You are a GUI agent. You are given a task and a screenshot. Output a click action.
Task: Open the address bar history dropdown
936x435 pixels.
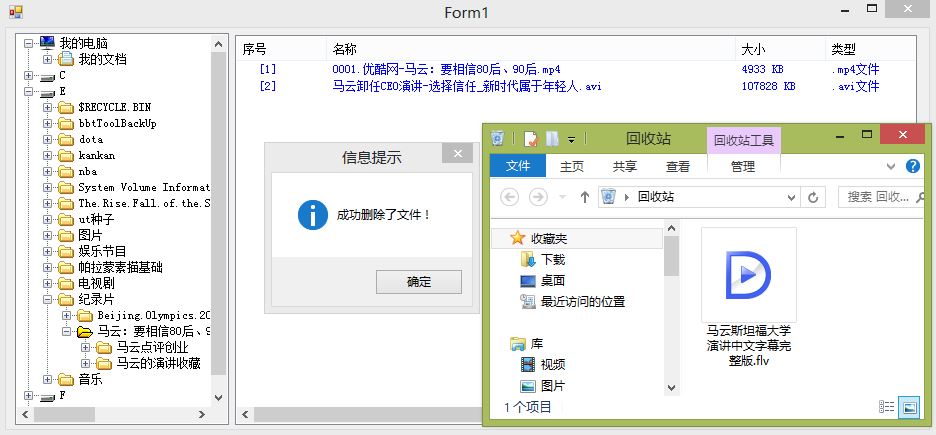point(792,197)
